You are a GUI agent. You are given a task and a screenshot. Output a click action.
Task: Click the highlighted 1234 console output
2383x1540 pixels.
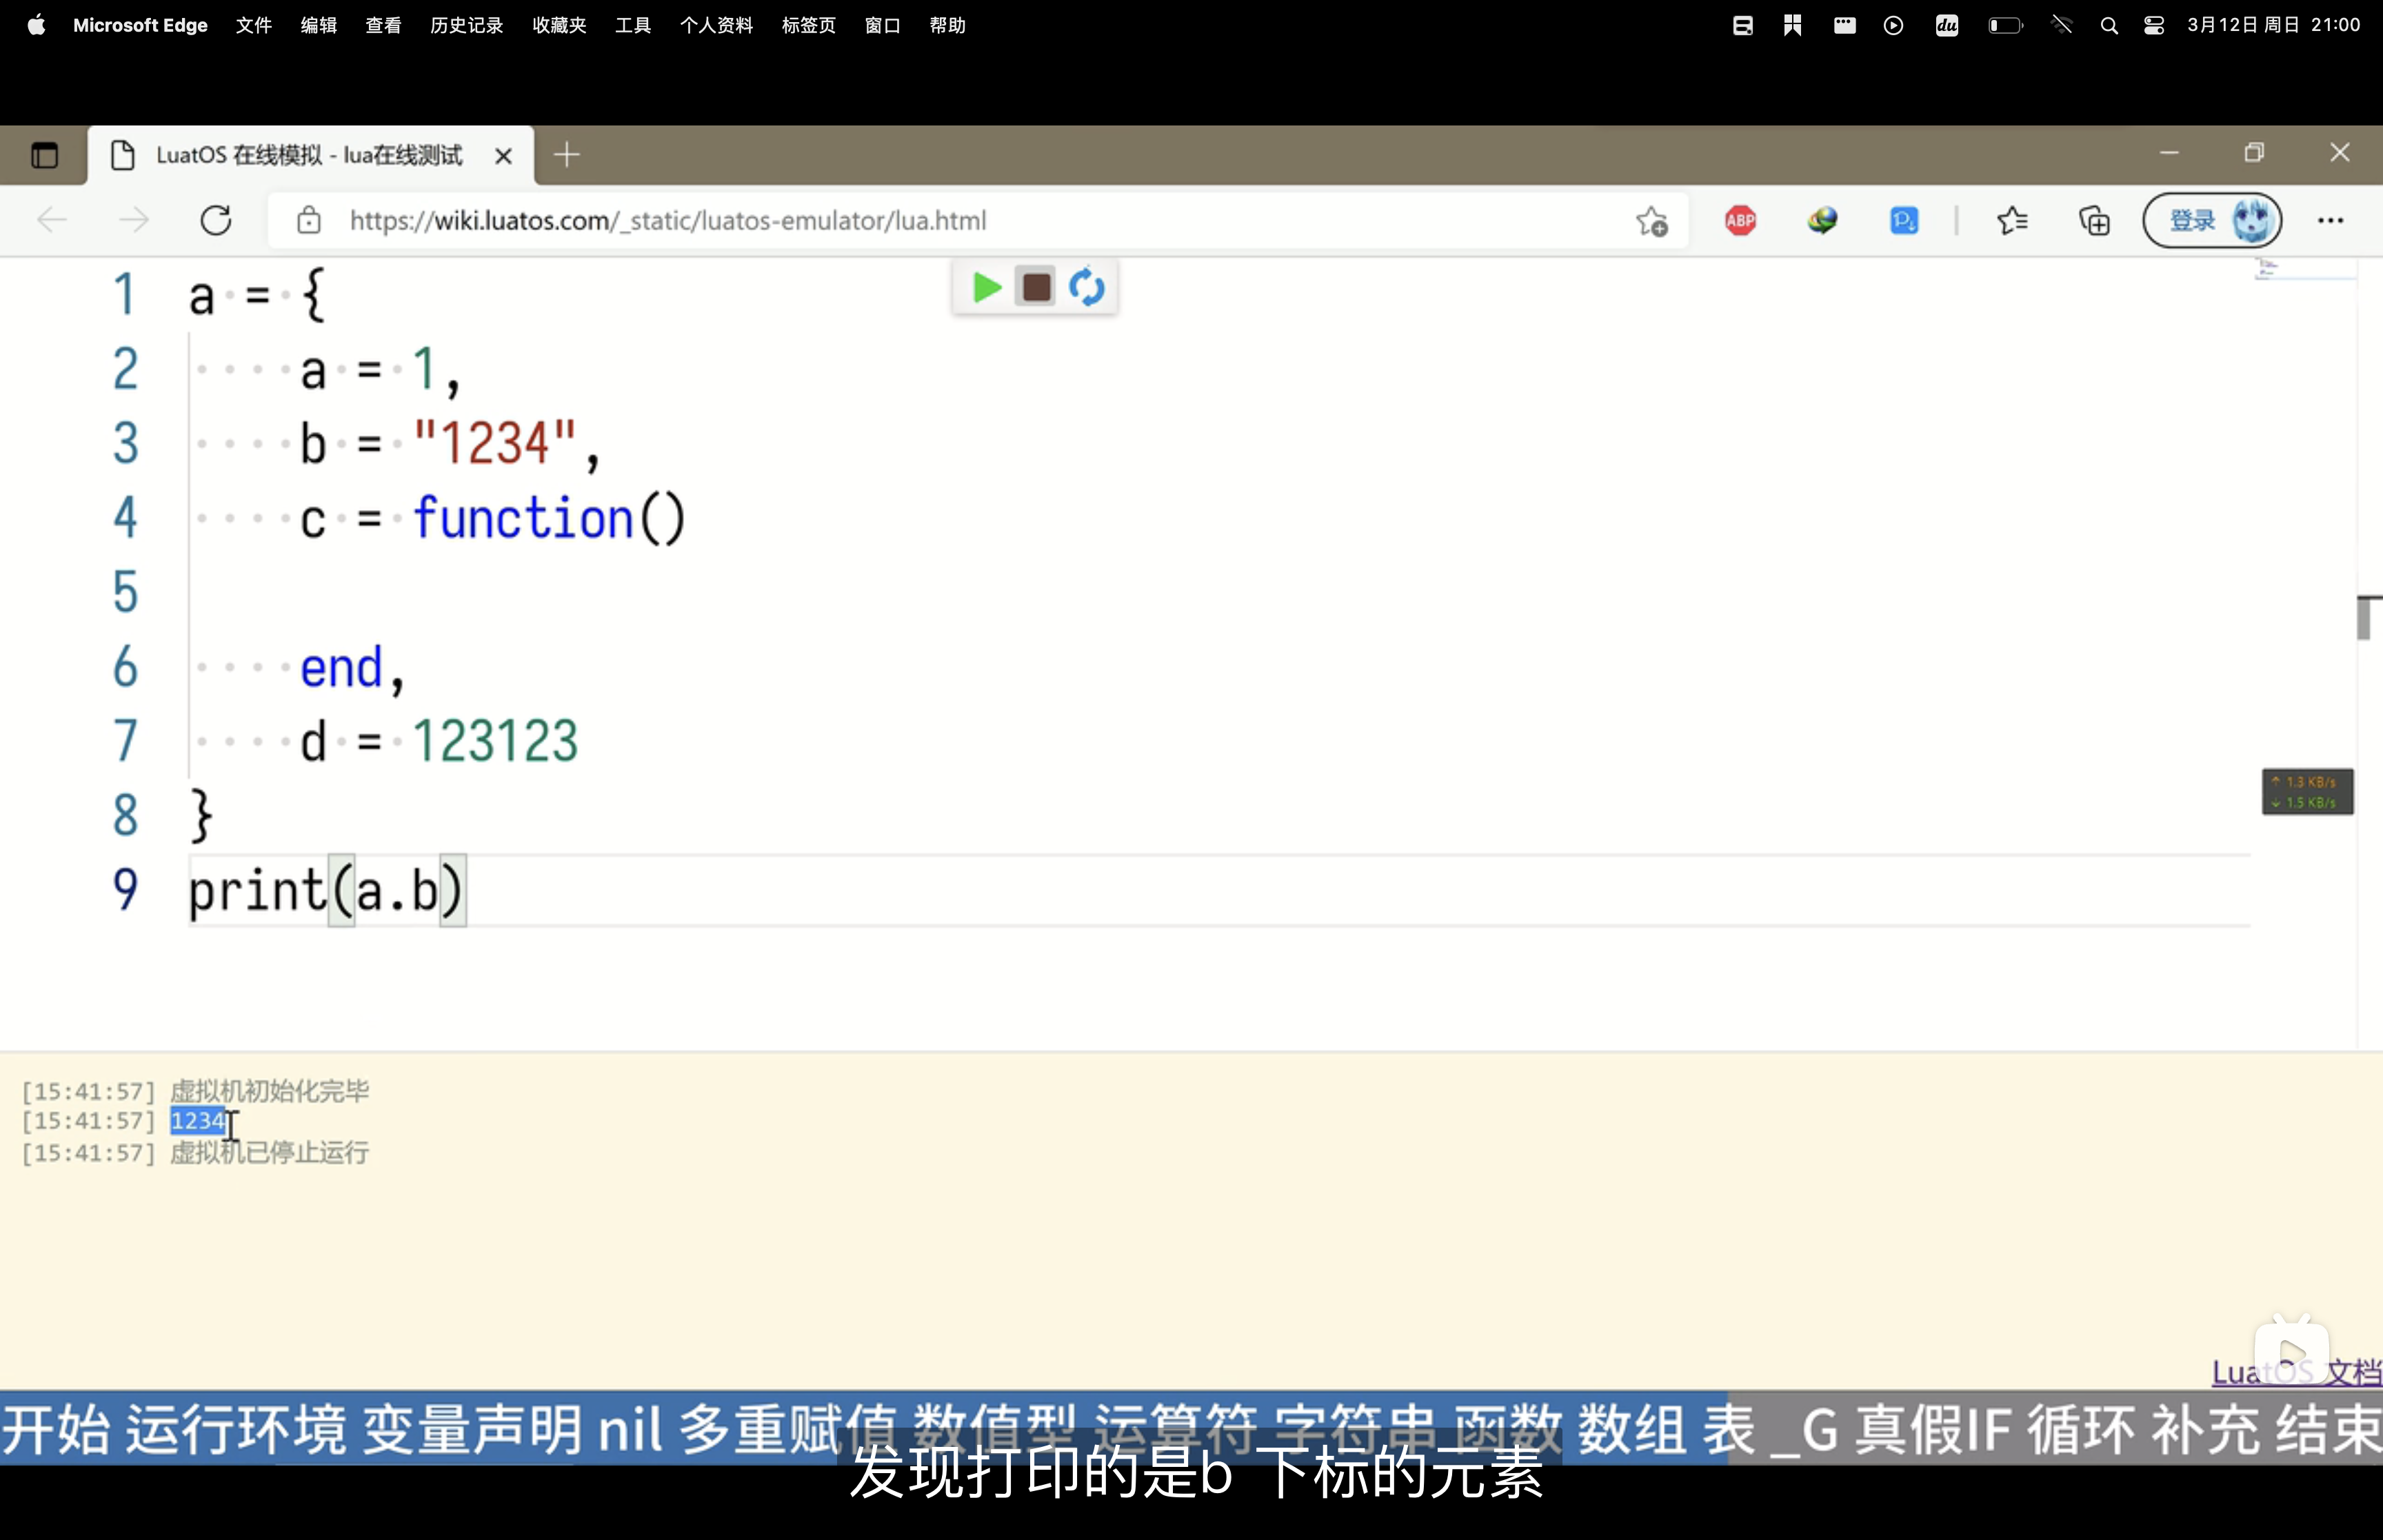(198, 1121)
